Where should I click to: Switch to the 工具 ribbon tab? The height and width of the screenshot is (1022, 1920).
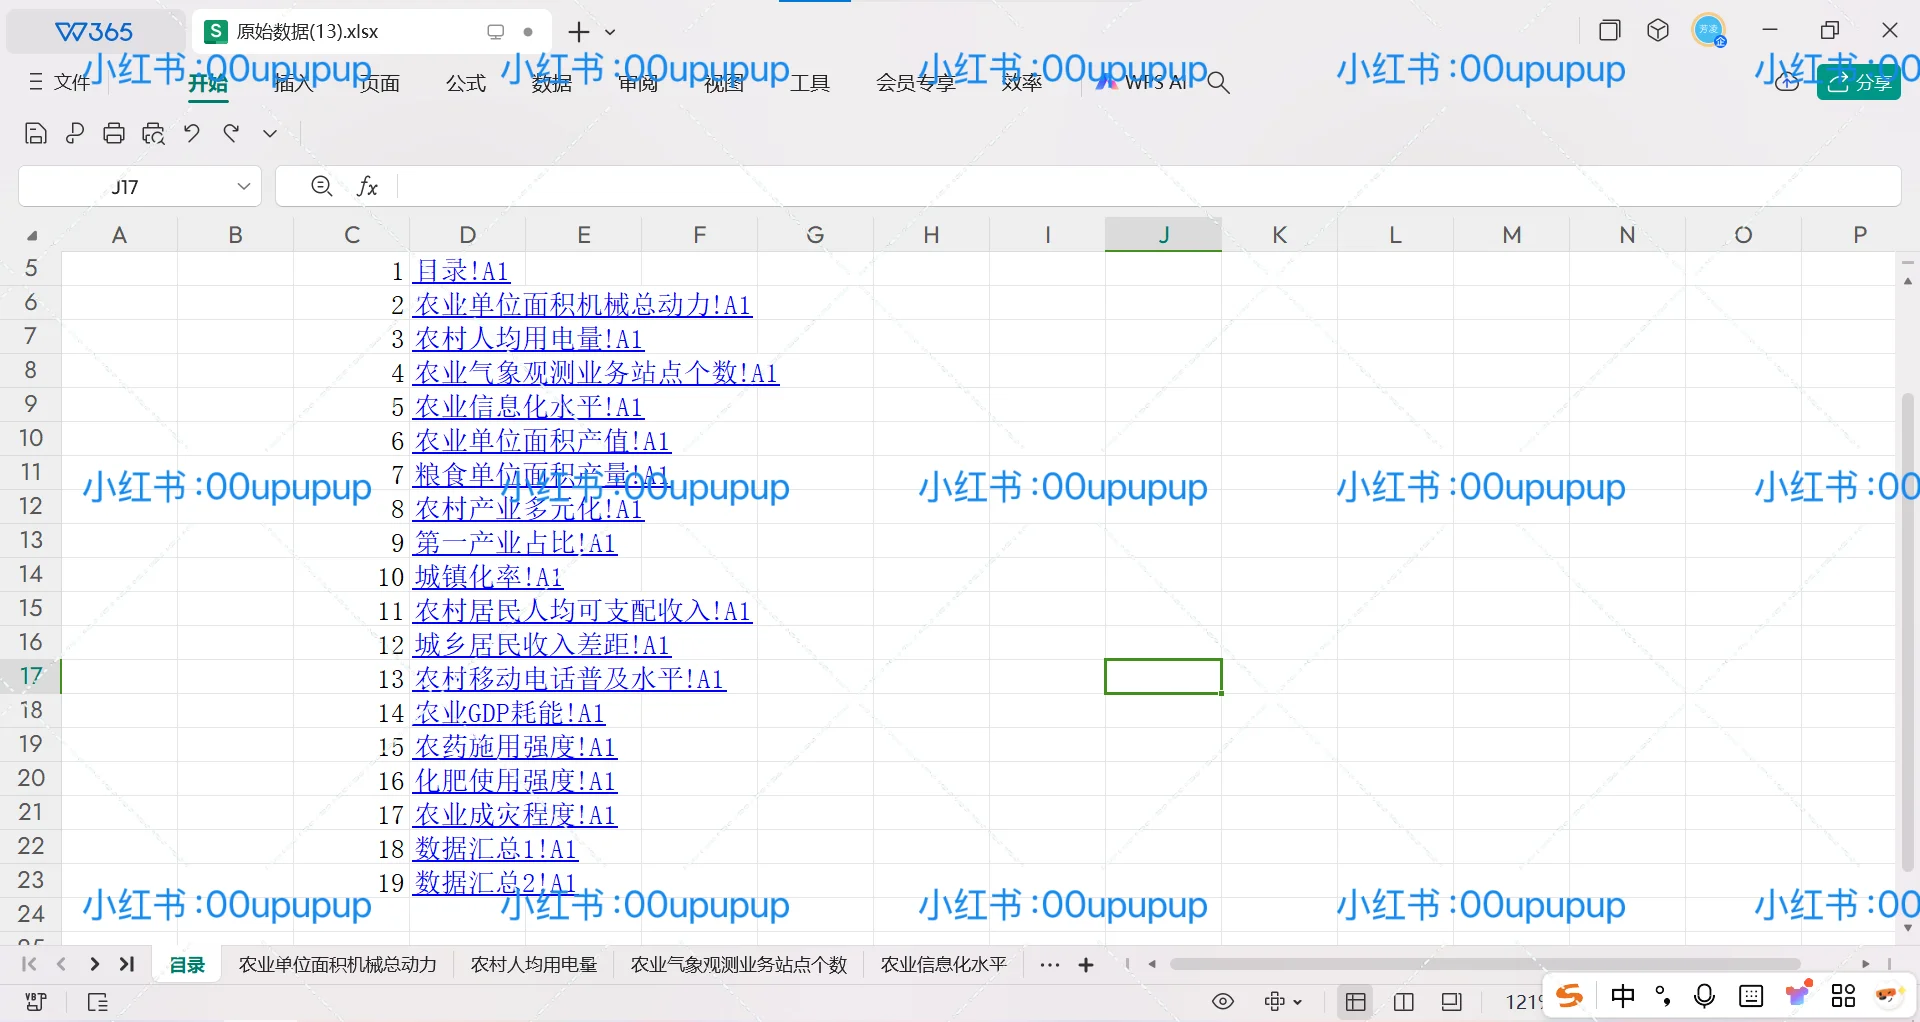[x=810, y=83]
